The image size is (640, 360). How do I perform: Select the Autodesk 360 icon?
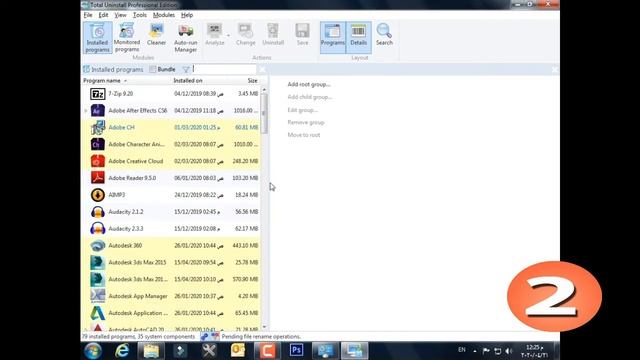point(98,246)
